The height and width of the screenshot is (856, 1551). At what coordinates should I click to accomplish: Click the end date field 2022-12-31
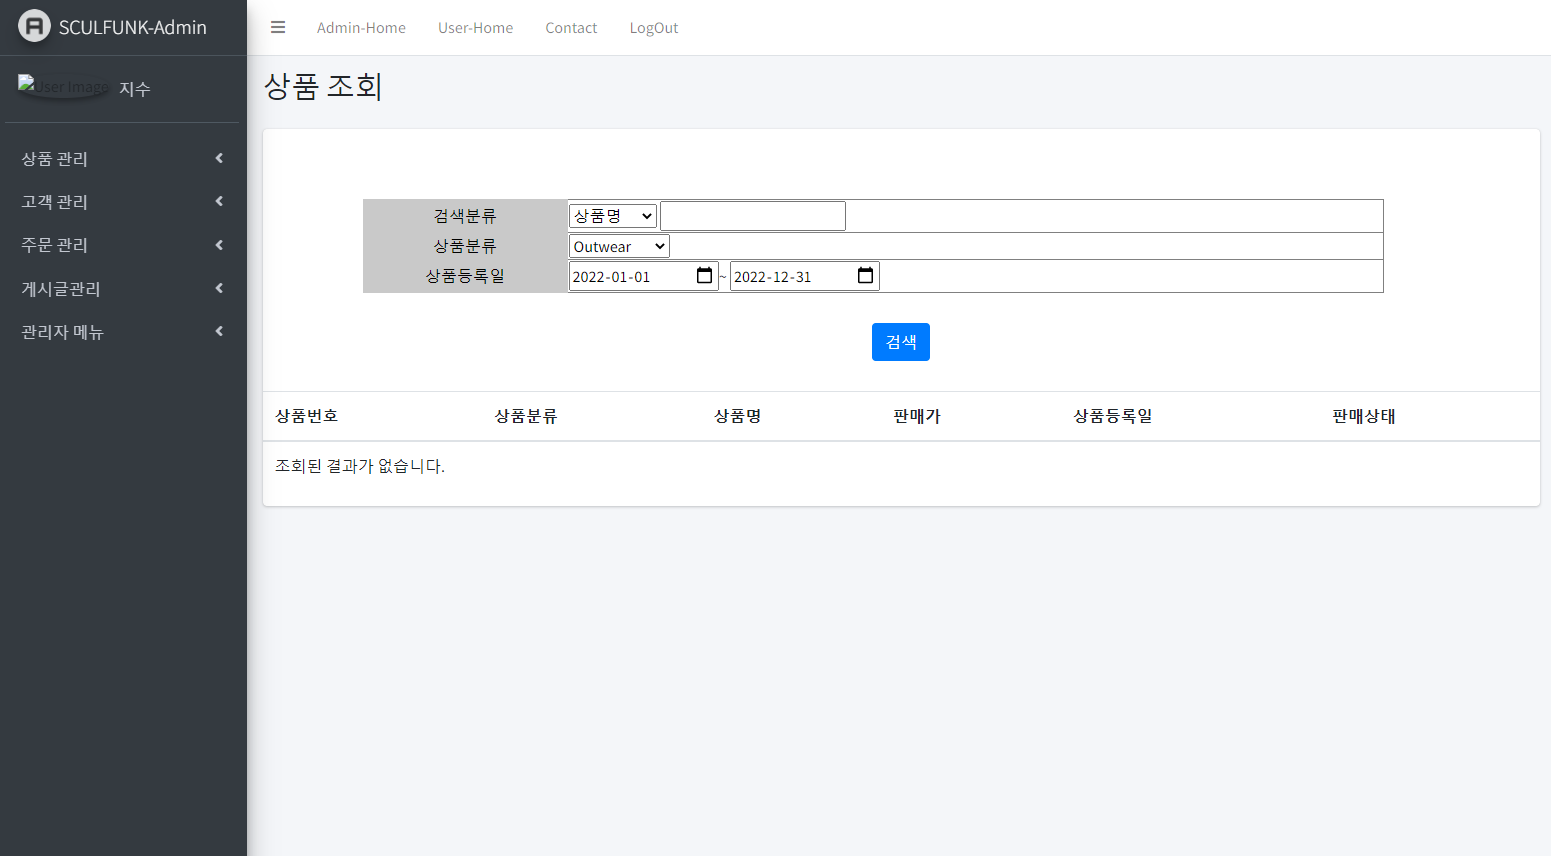click(804, 276)
